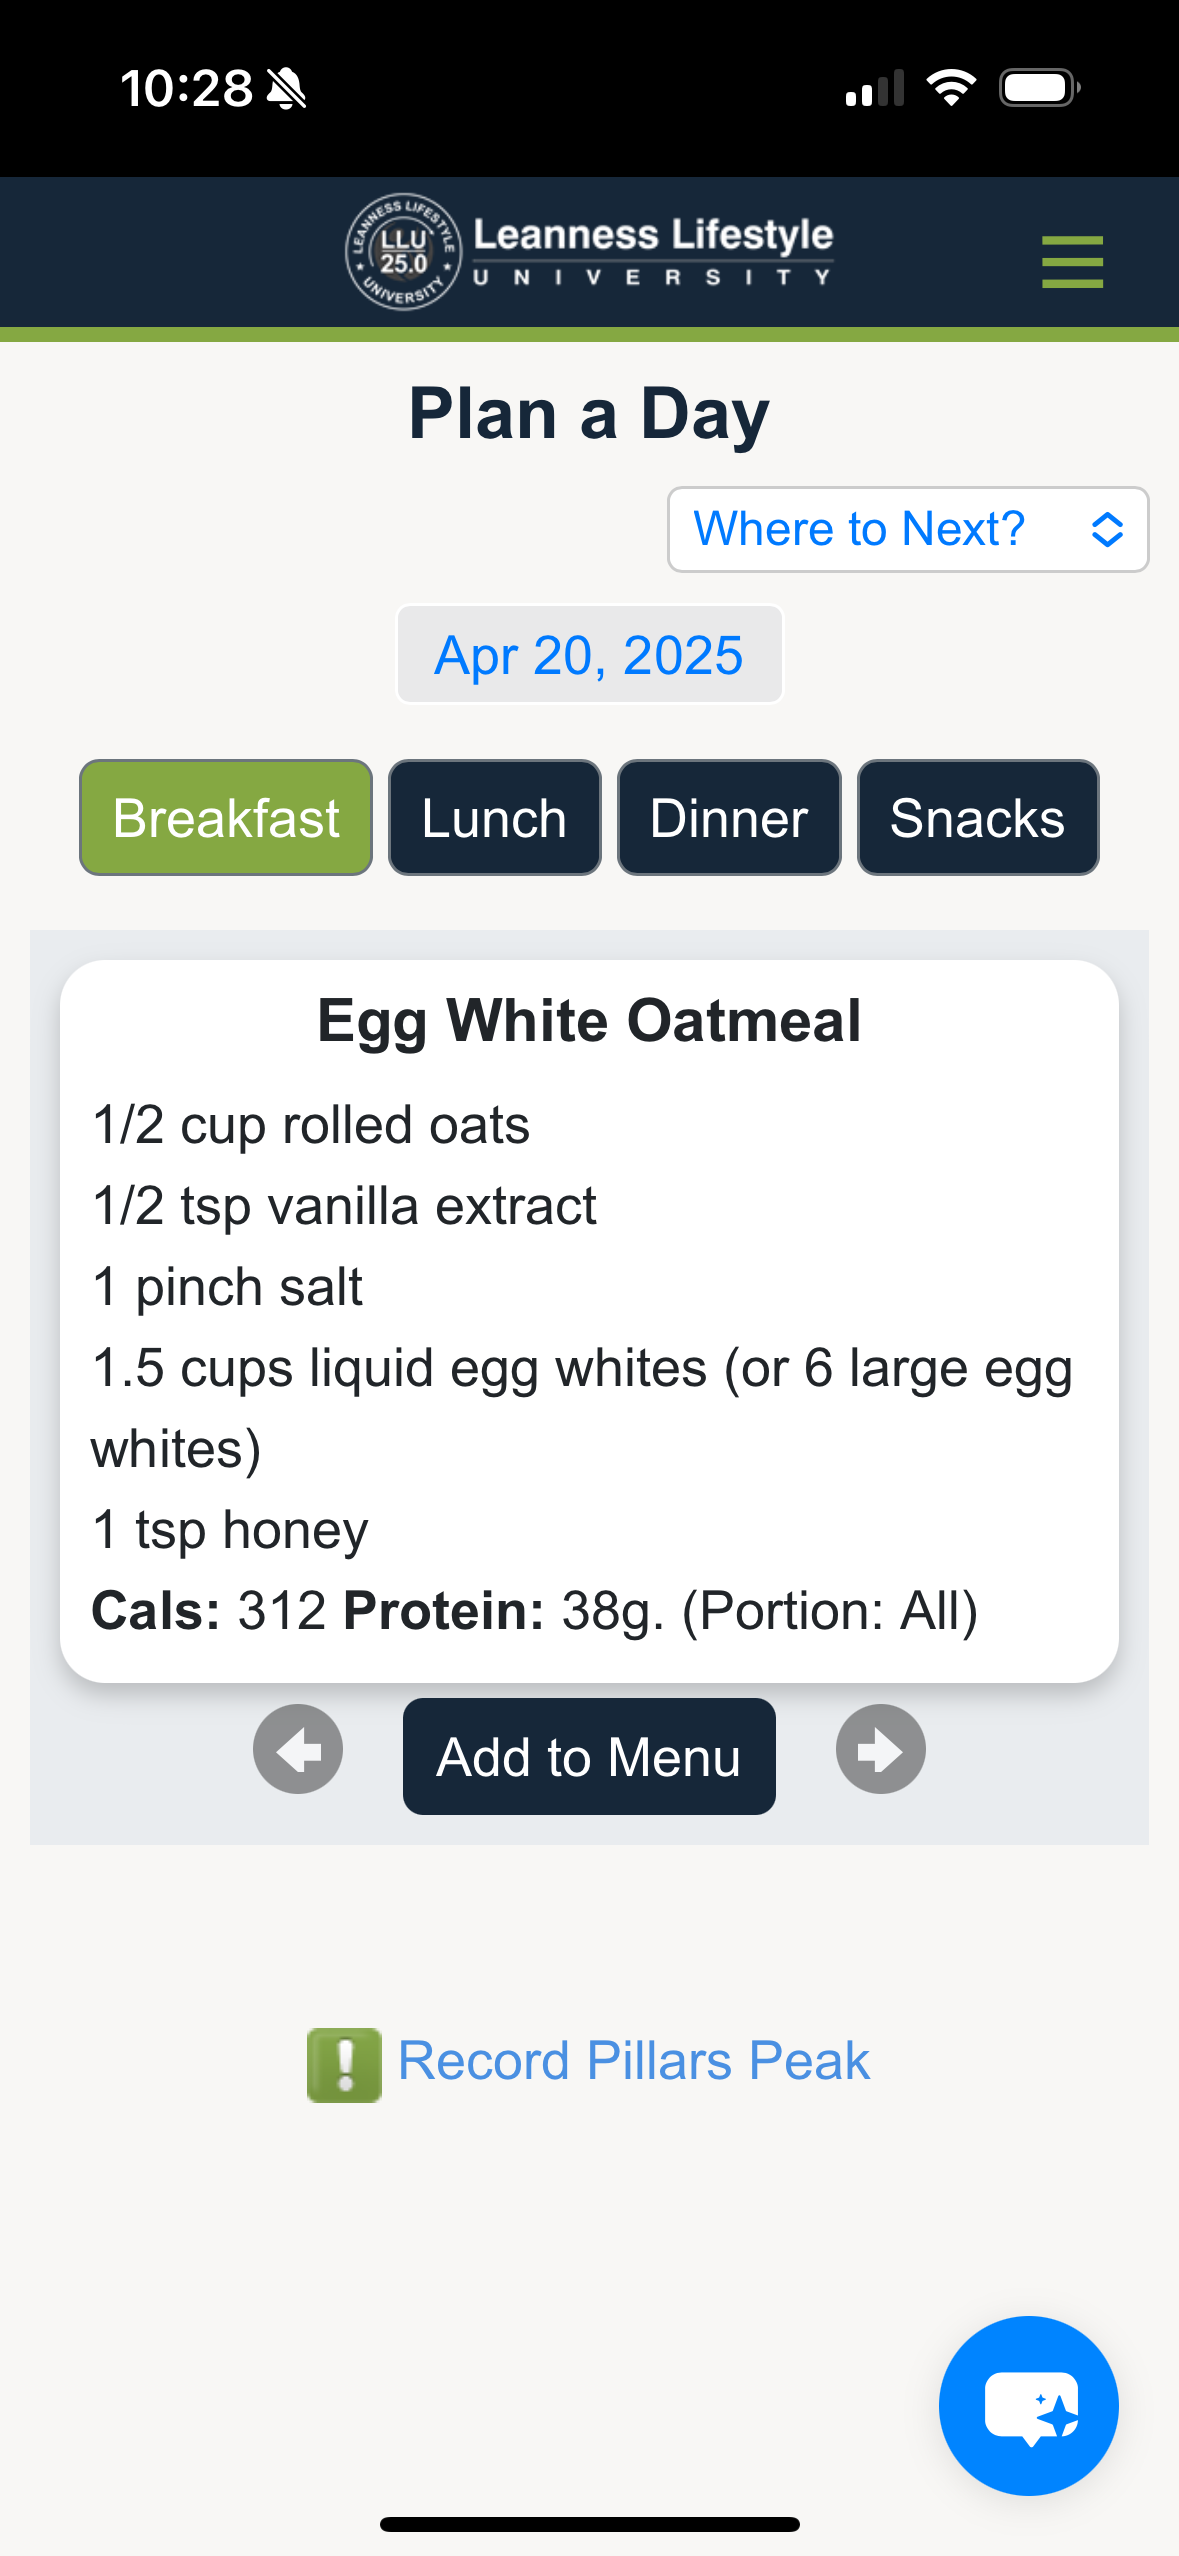The width and height of the screenshot is (1179, 2556).
Task: Tap the Egg White Oatmeal recipe card
Action: point(589,1321)
